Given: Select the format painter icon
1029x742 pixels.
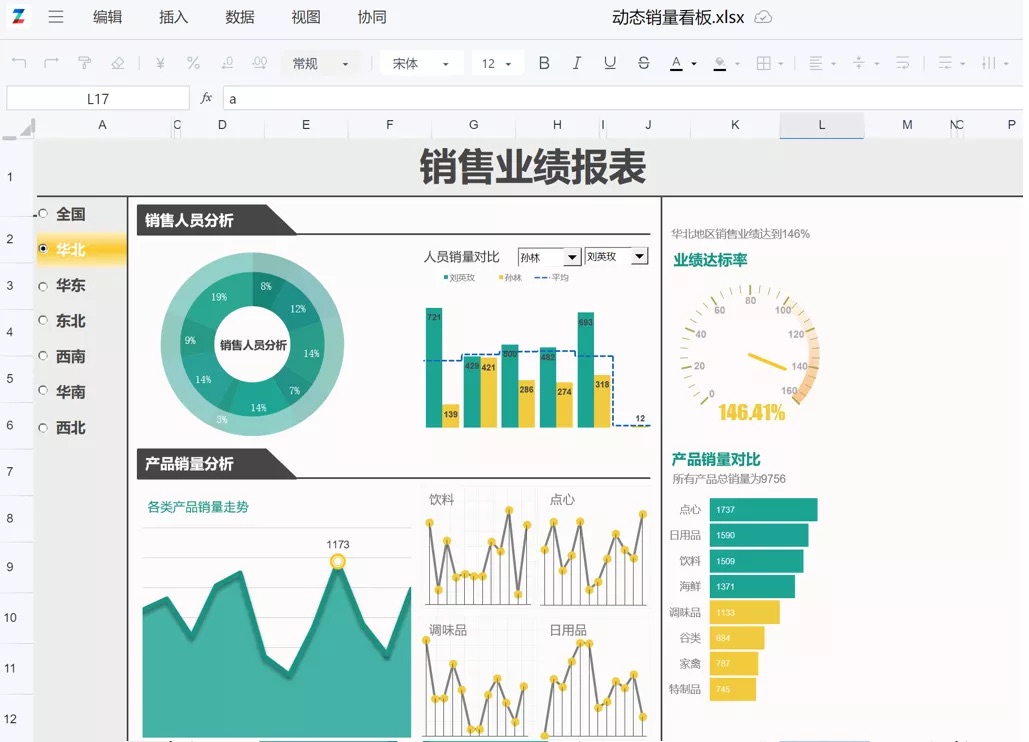Looking at the screenshot, I should [85, 63].
